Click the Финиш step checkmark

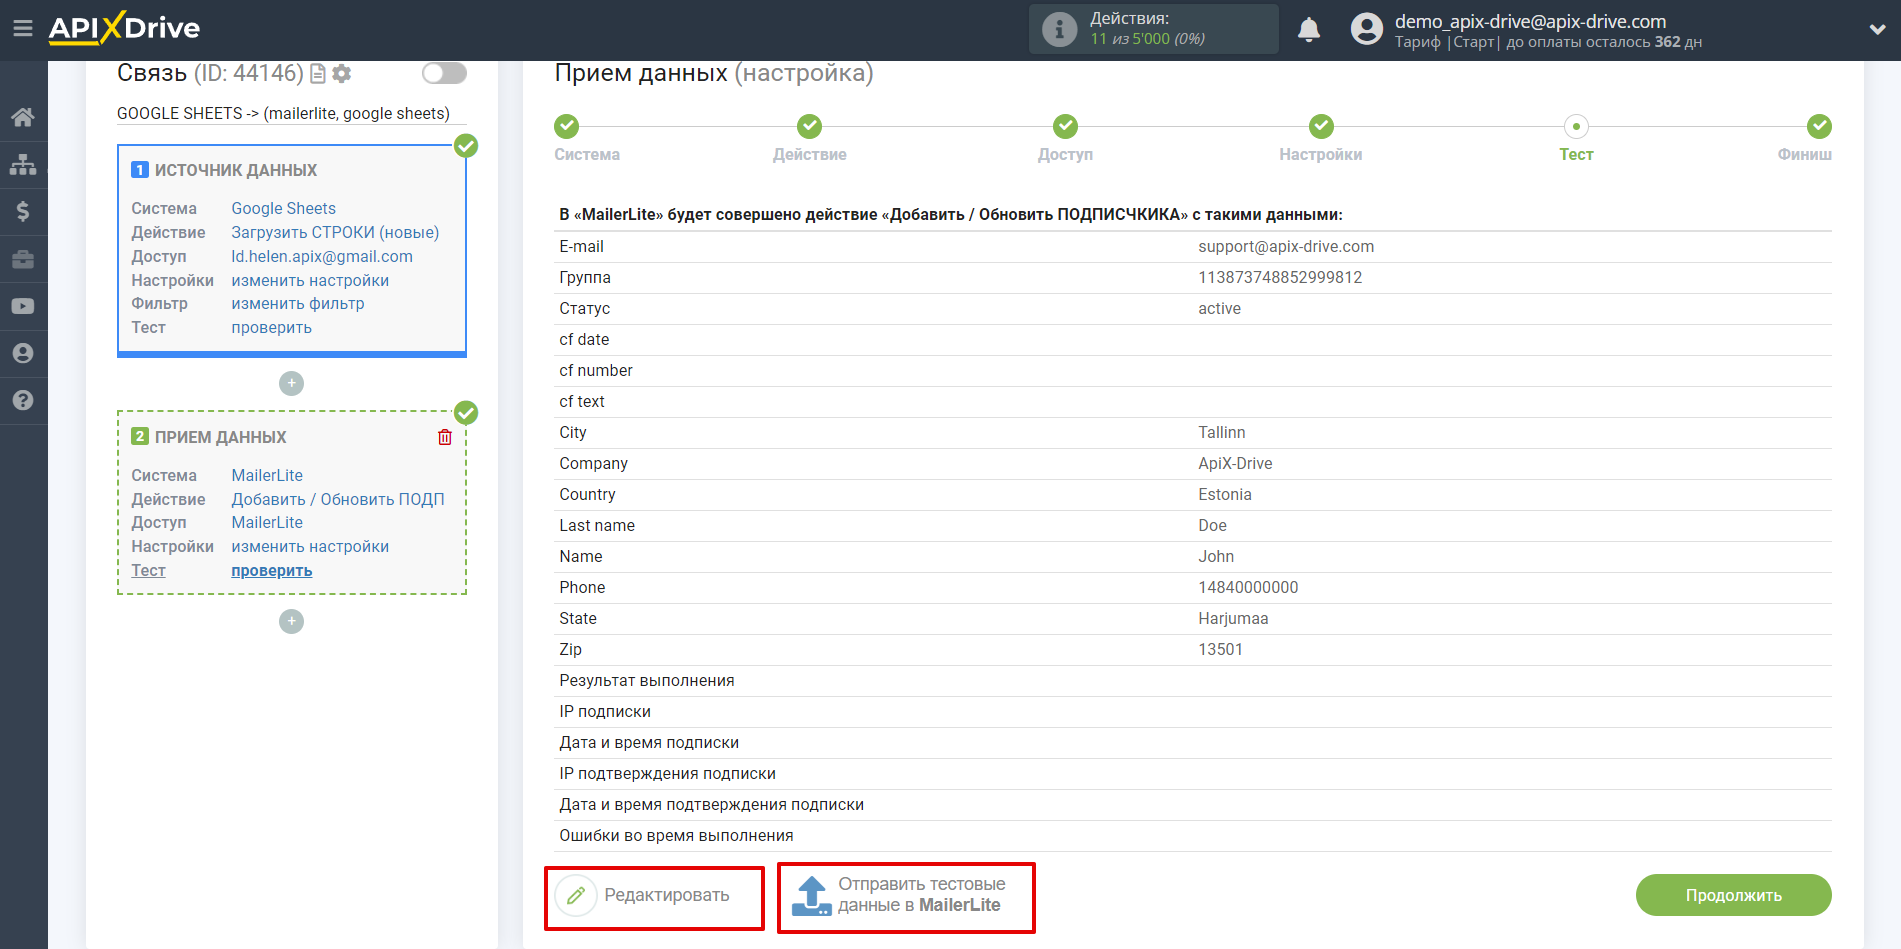coord(1820,126)
